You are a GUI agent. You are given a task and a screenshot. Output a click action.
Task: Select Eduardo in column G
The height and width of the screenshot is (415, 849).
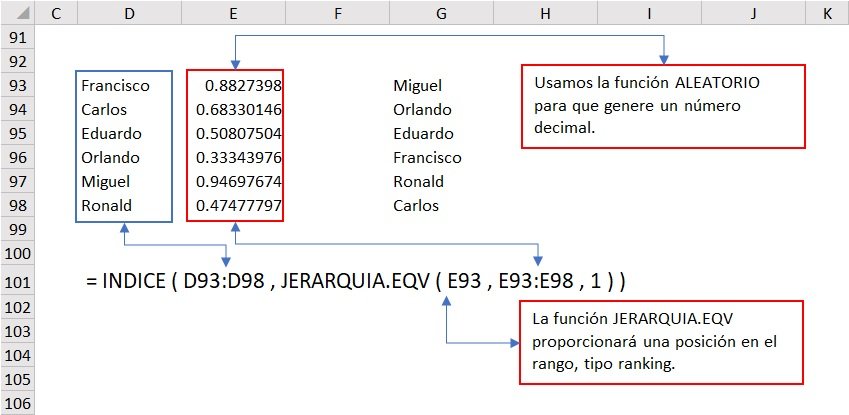tap(423, 134)
